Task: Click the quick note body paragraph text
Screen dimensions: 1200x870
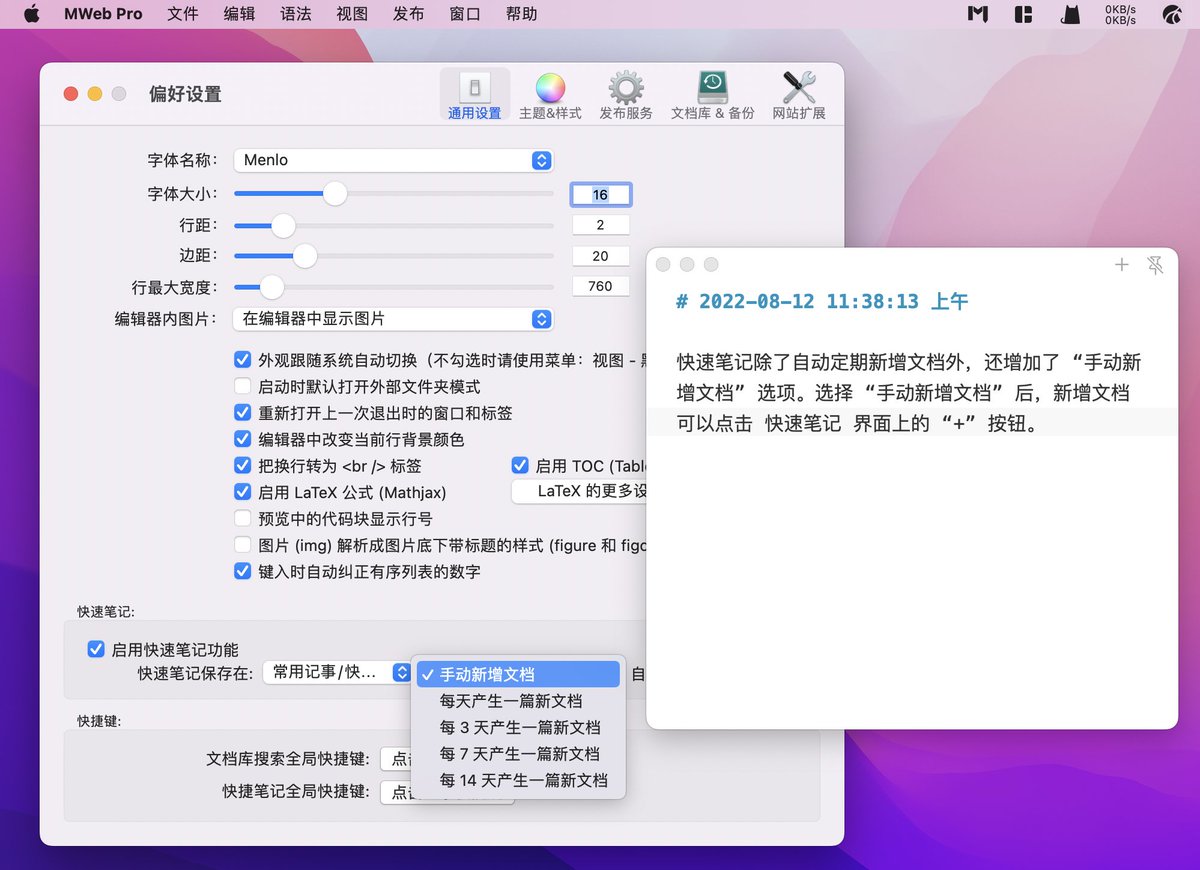Action: [909, 393]
